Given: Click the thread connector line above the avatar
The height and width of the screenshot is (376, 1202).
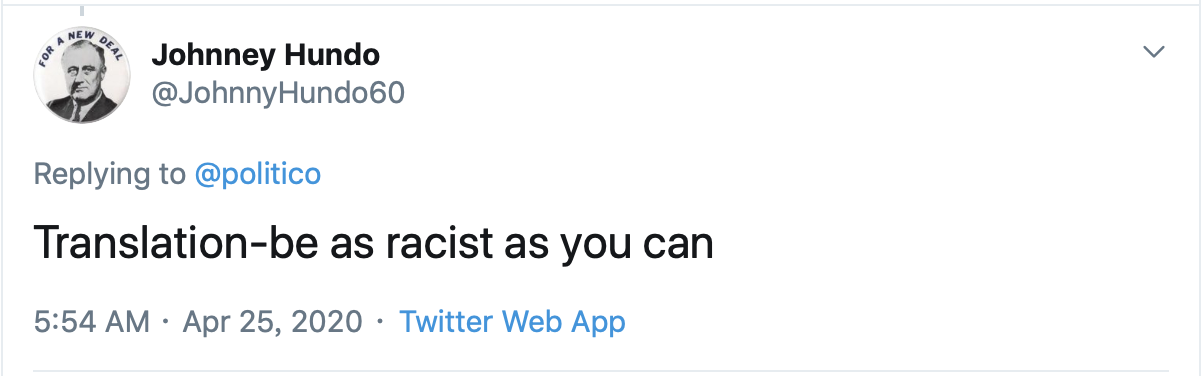Looking at the screenshot, I should 83,10.
